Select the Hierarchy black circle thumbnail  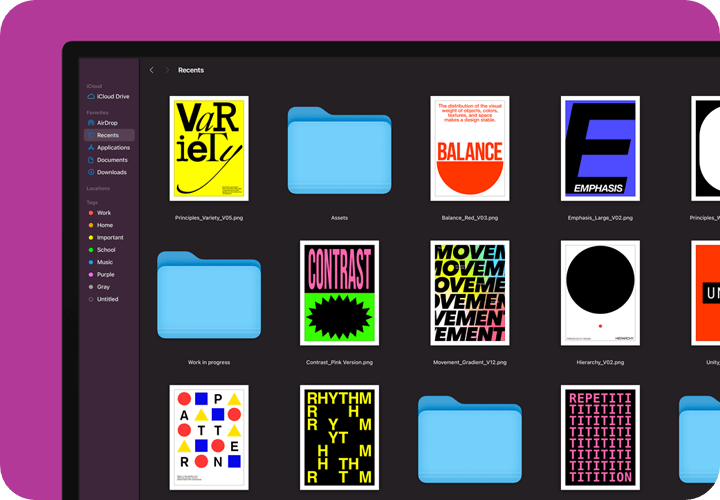coord(600,293)
